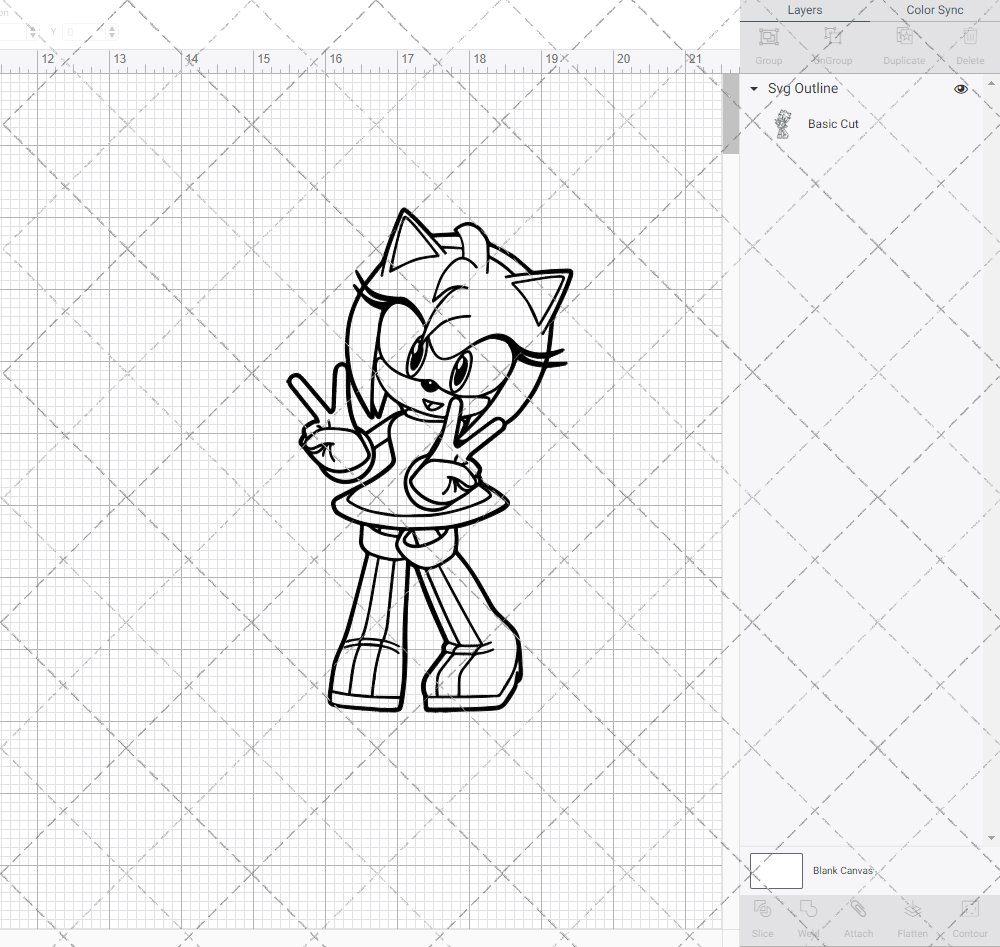Select the Weld tool
Screen dimensions: 1000x947
pyautogui.click(x=808, y=916)
